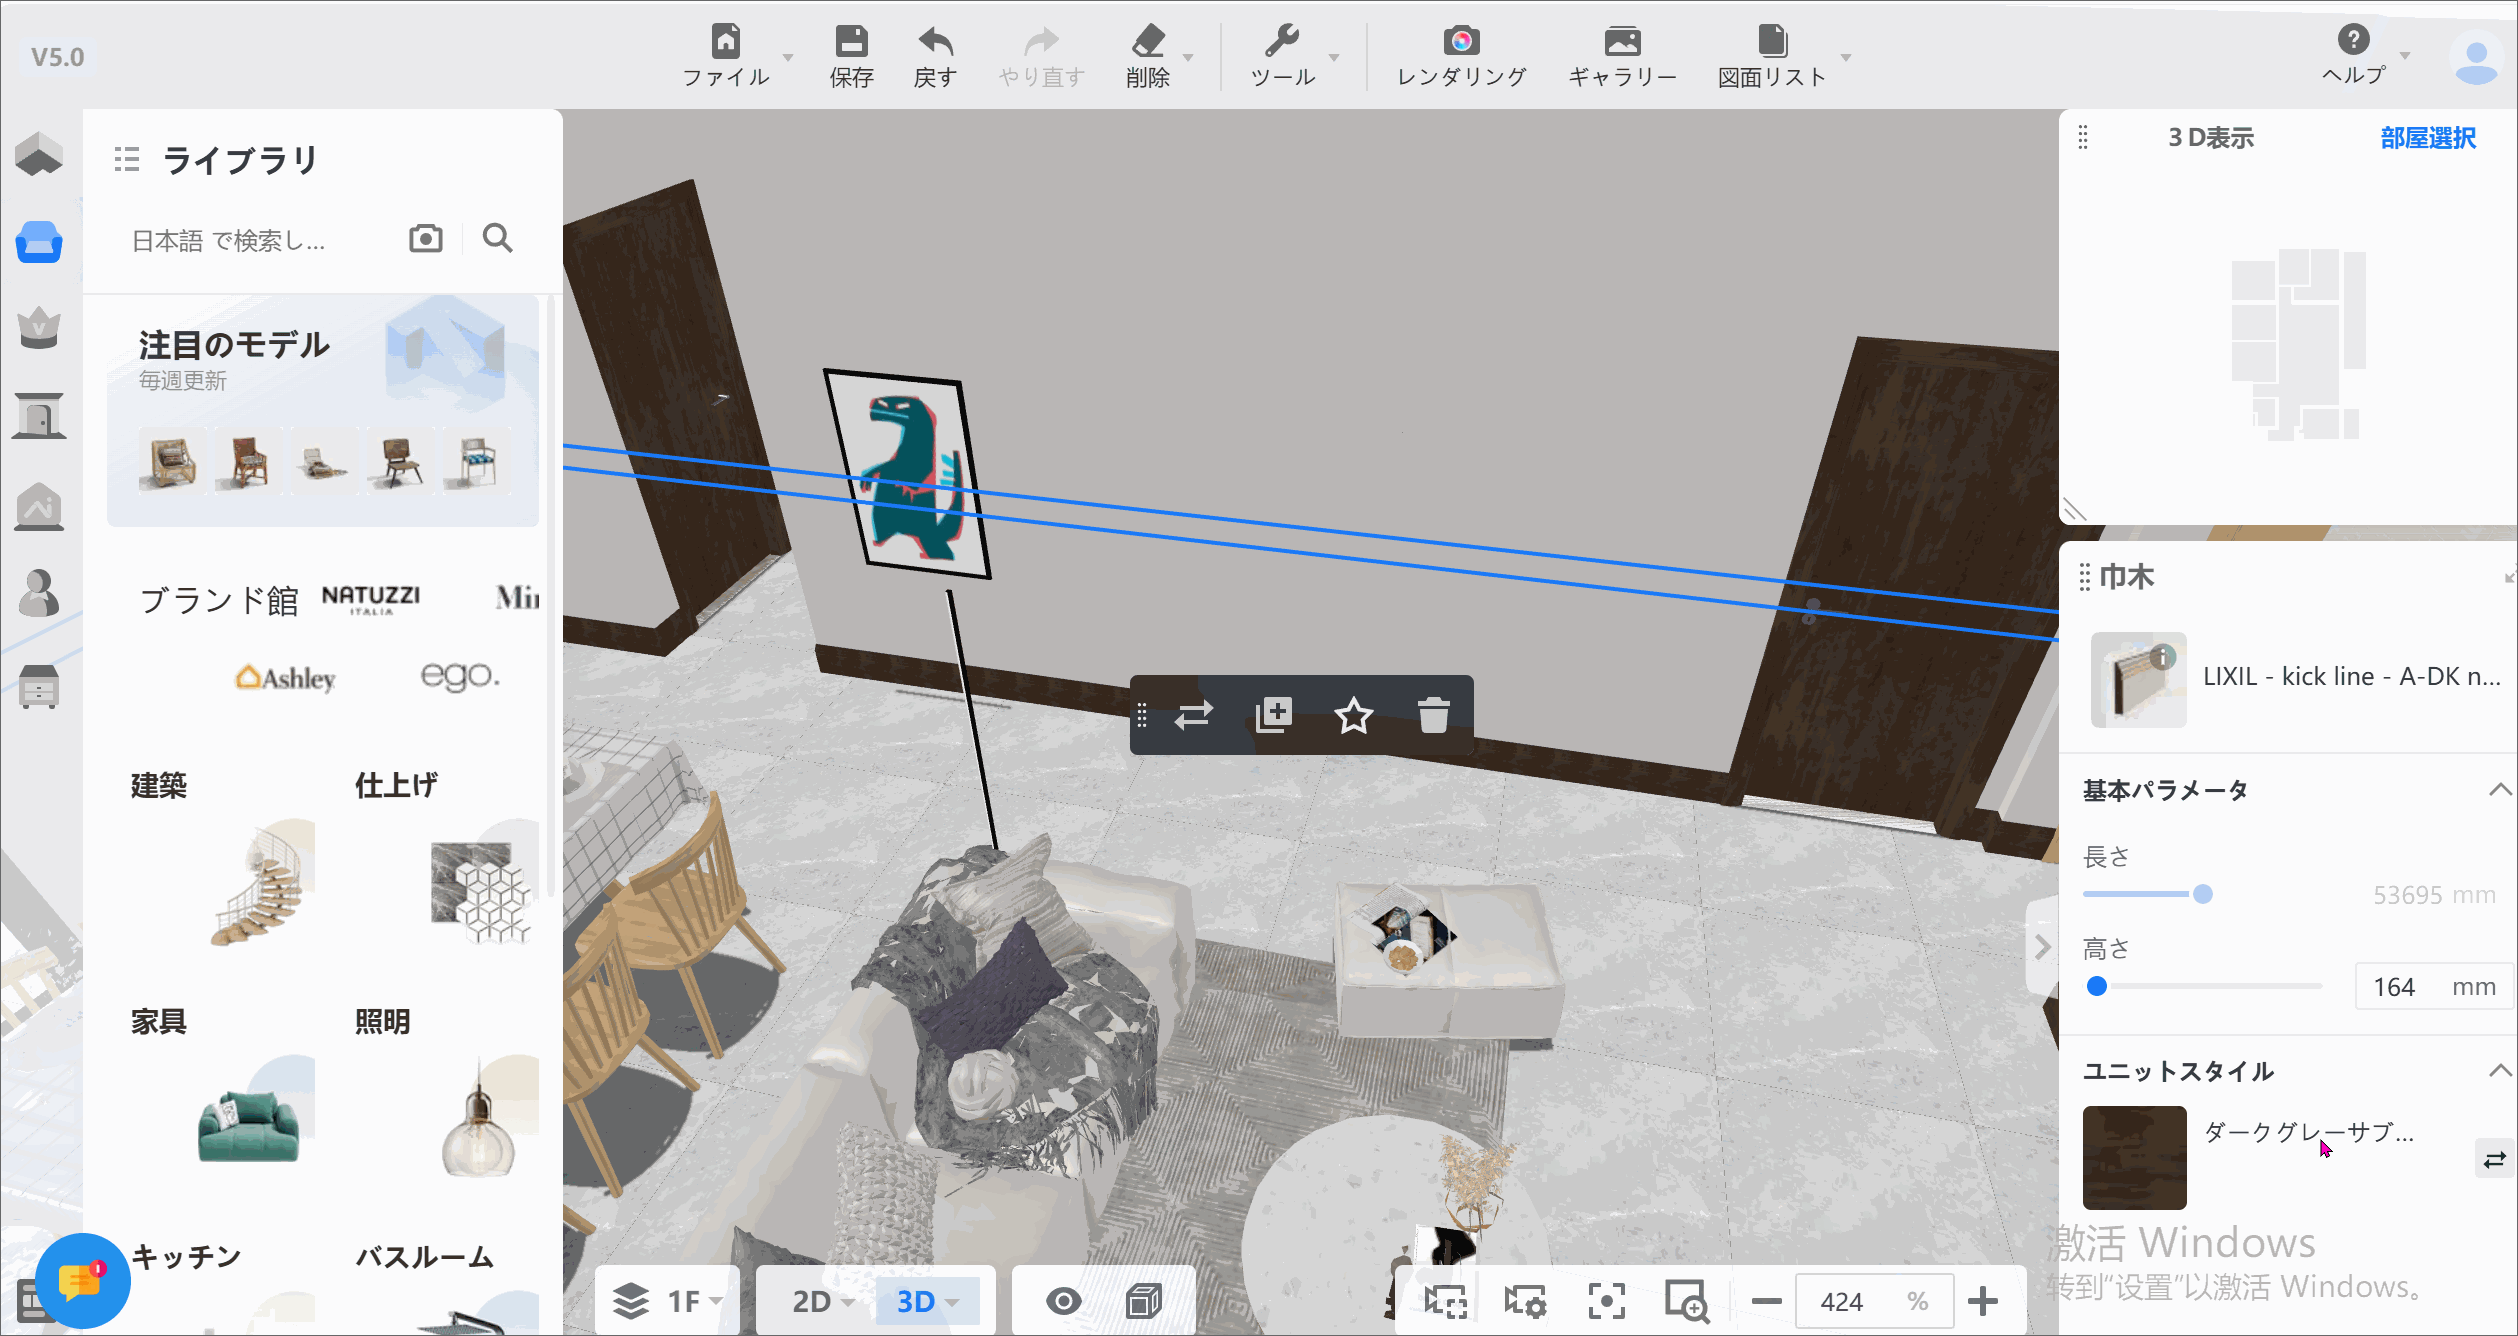Click the dark wood material swatch
This screenshot has height=1336, width=2518.
(2134, 1158)
